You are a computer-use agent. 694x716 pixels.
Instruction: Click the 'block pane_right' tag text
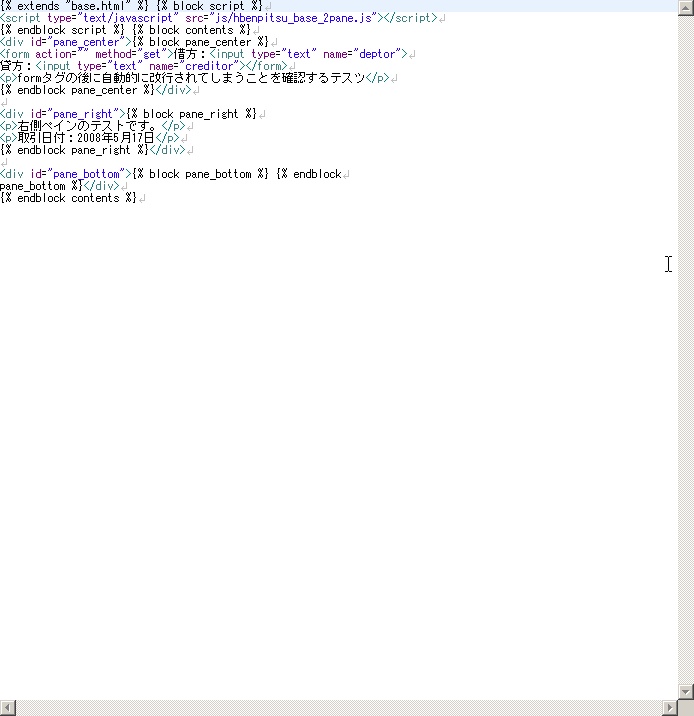(x=190, y=114)
